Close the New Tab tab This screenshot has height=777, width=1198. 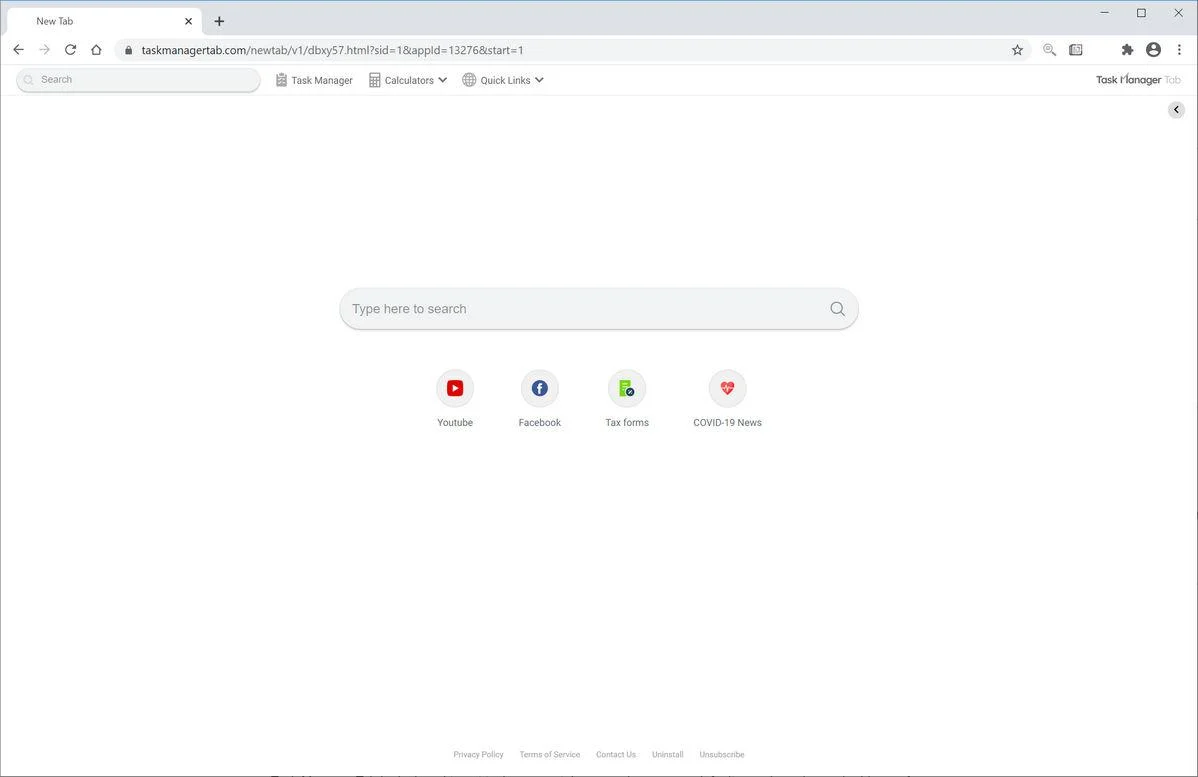click(189, 21)
